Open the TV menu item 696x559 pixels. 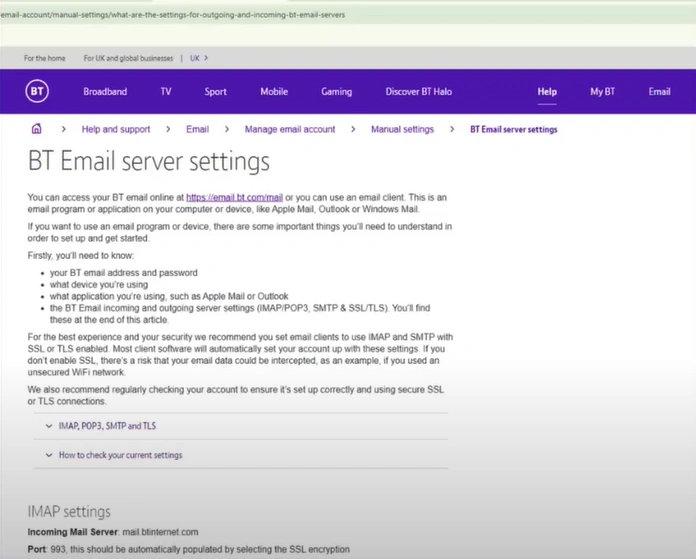(x=166, y=92)
